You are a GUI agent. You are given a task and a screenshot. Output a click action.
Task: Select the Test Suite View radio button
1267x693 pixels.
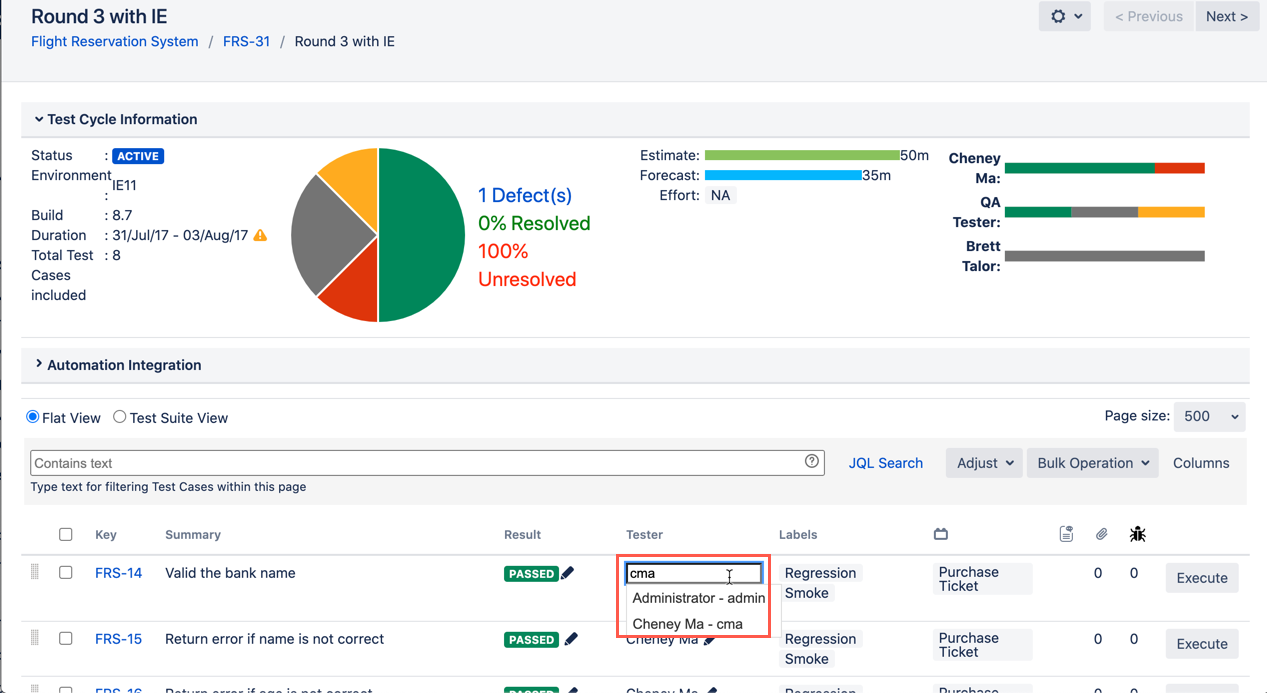(x=120, y=417)
